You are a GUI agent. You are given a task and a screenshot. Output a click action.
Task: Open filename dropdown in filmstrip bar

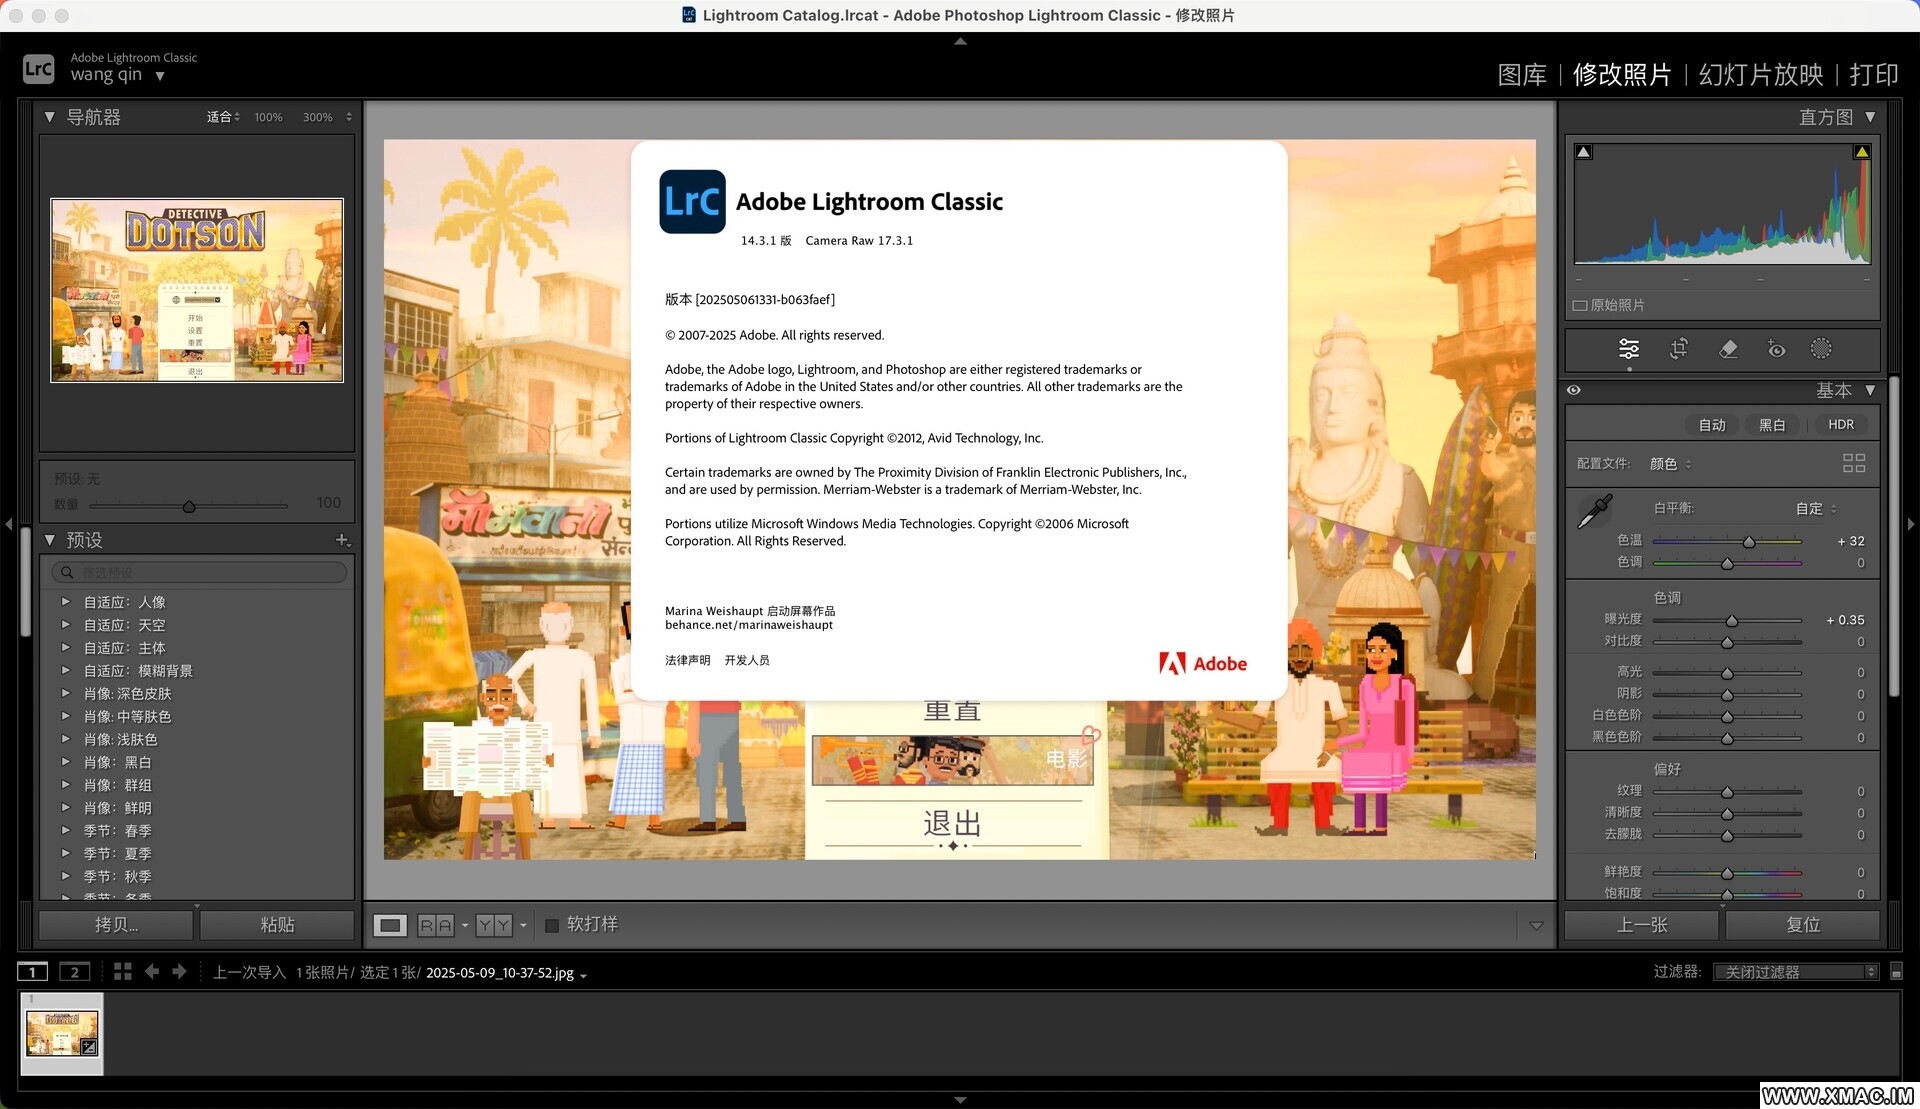[583, 975]
